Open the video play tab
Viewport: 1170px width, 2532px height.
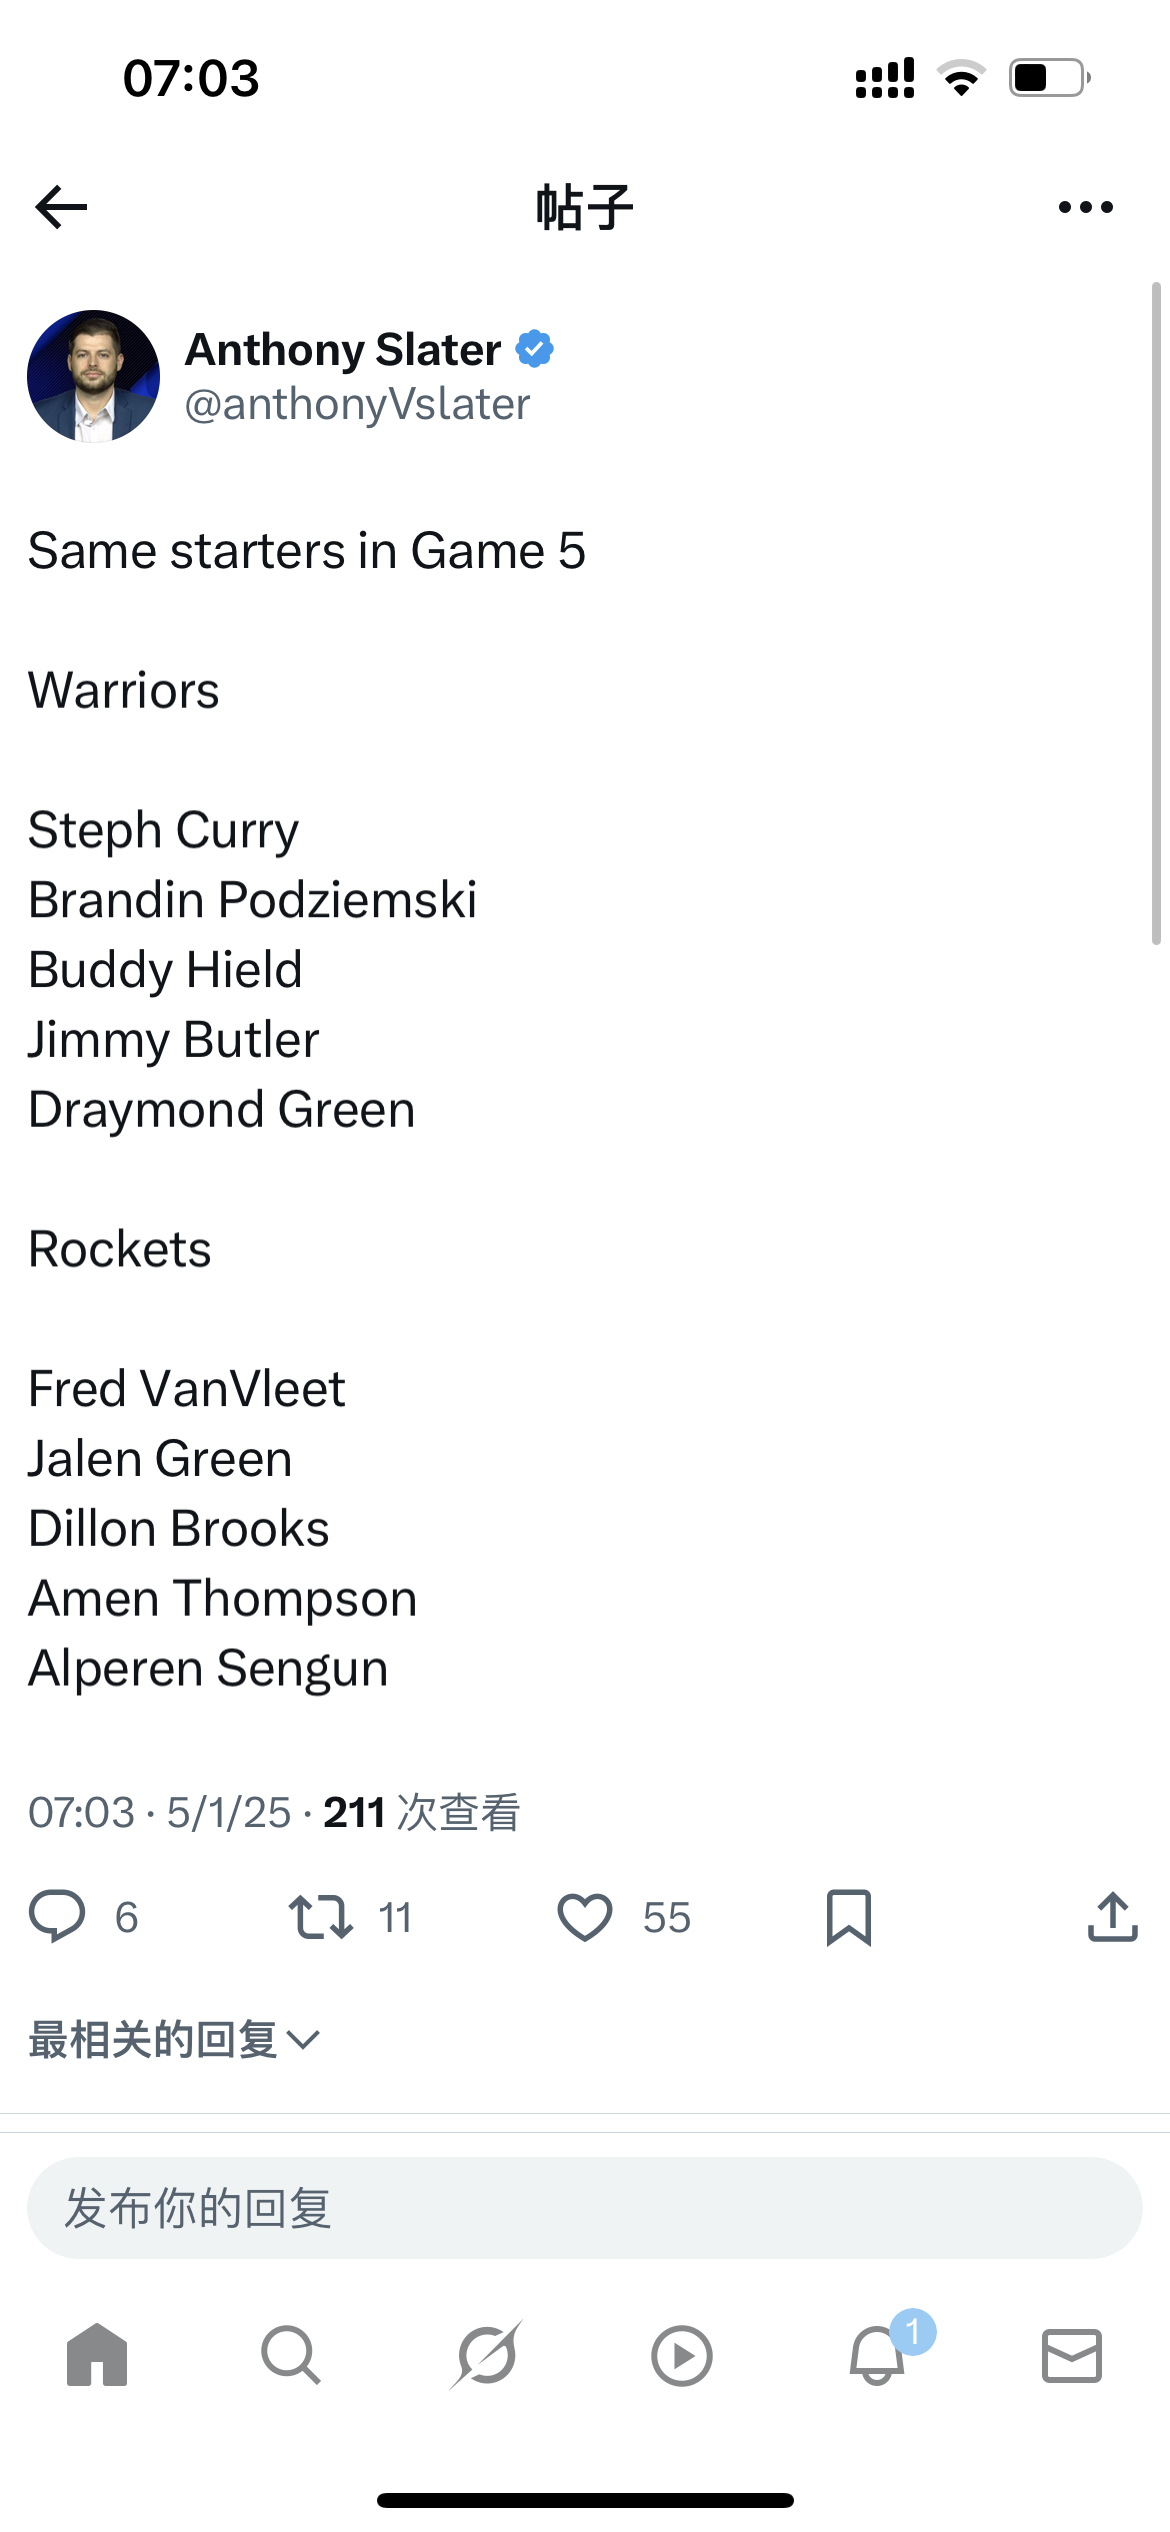pos(682,2356)
